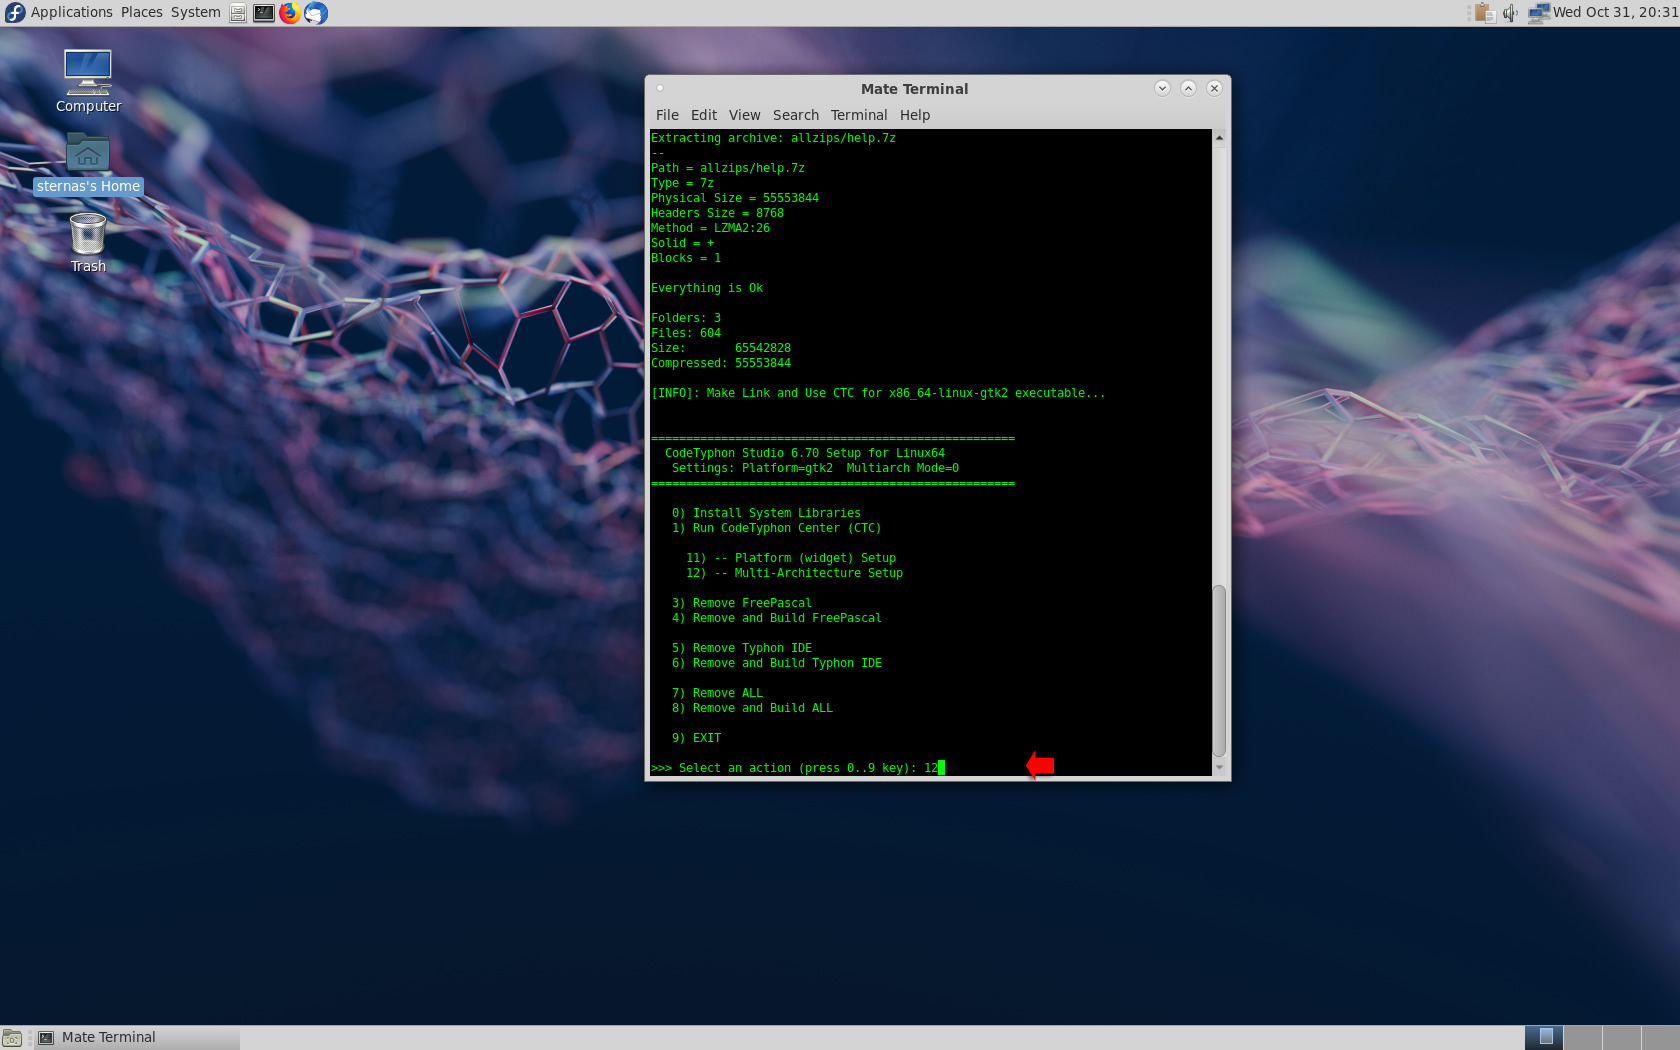Open the terminal Edit menu

[704, 115]
